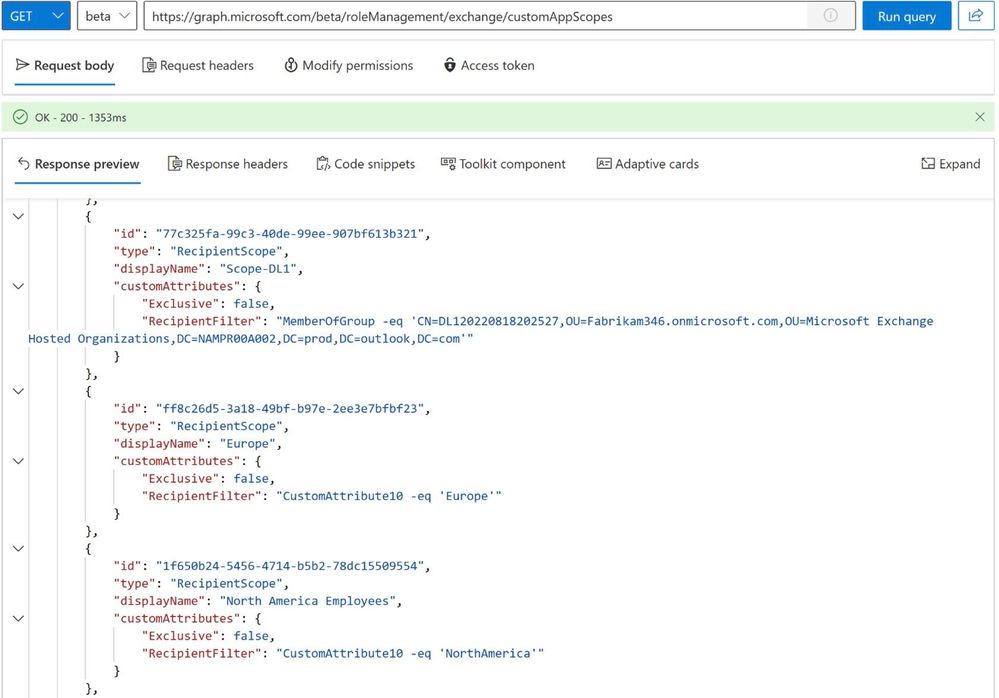Click the filter value CustomAttribute10 -eq 'Europe'
The width and height of the screenshot is (999, 698).
click(389, 496)
